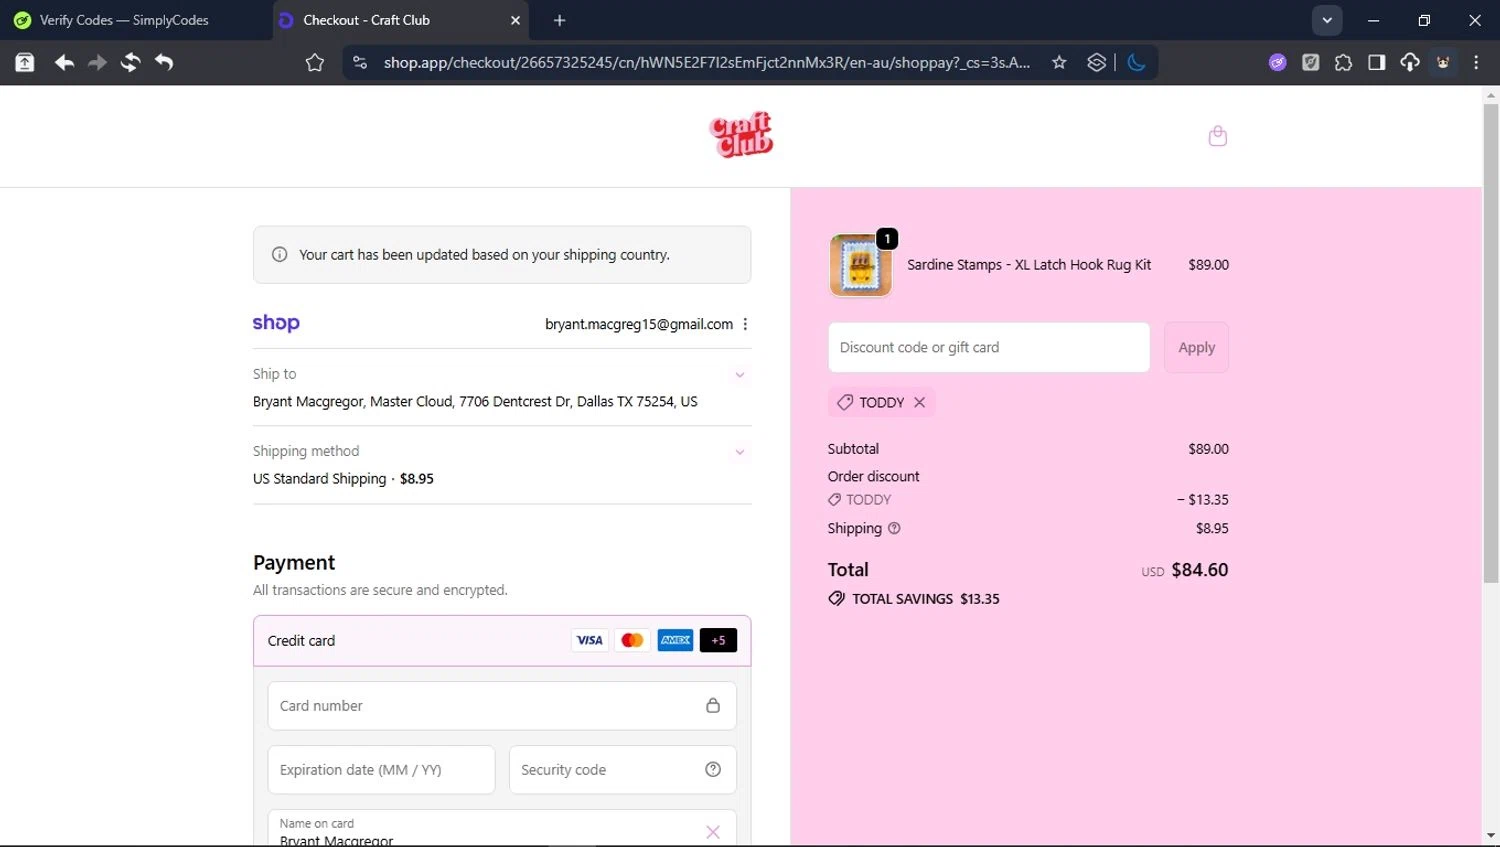The height and width of the screenshot is (847, 1500).
Task: Expand the Shipping method section
Action: [x=740, y=452]
